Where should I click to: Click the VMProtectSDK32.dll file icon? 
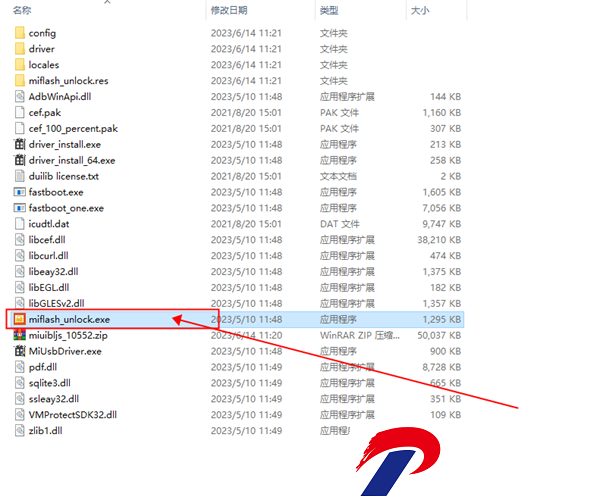pos(20,415)
